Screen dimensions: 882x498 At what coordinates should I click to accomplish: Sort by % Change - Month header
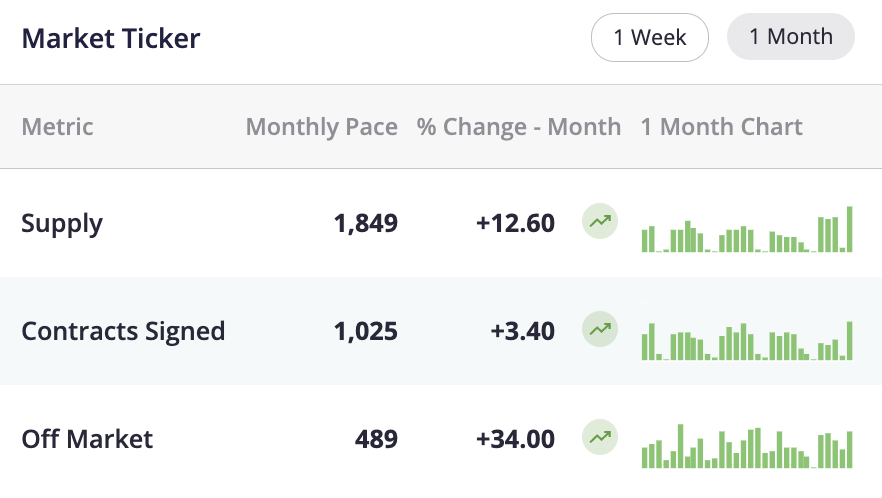[519, 127]
